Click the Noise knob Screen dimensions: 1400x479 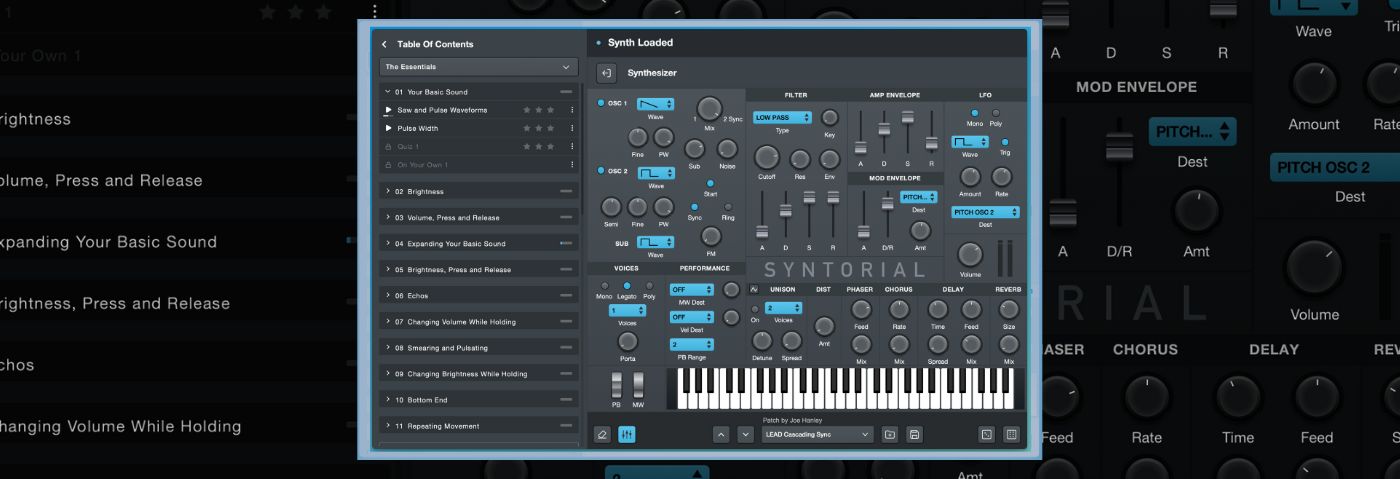coord(727,149)
